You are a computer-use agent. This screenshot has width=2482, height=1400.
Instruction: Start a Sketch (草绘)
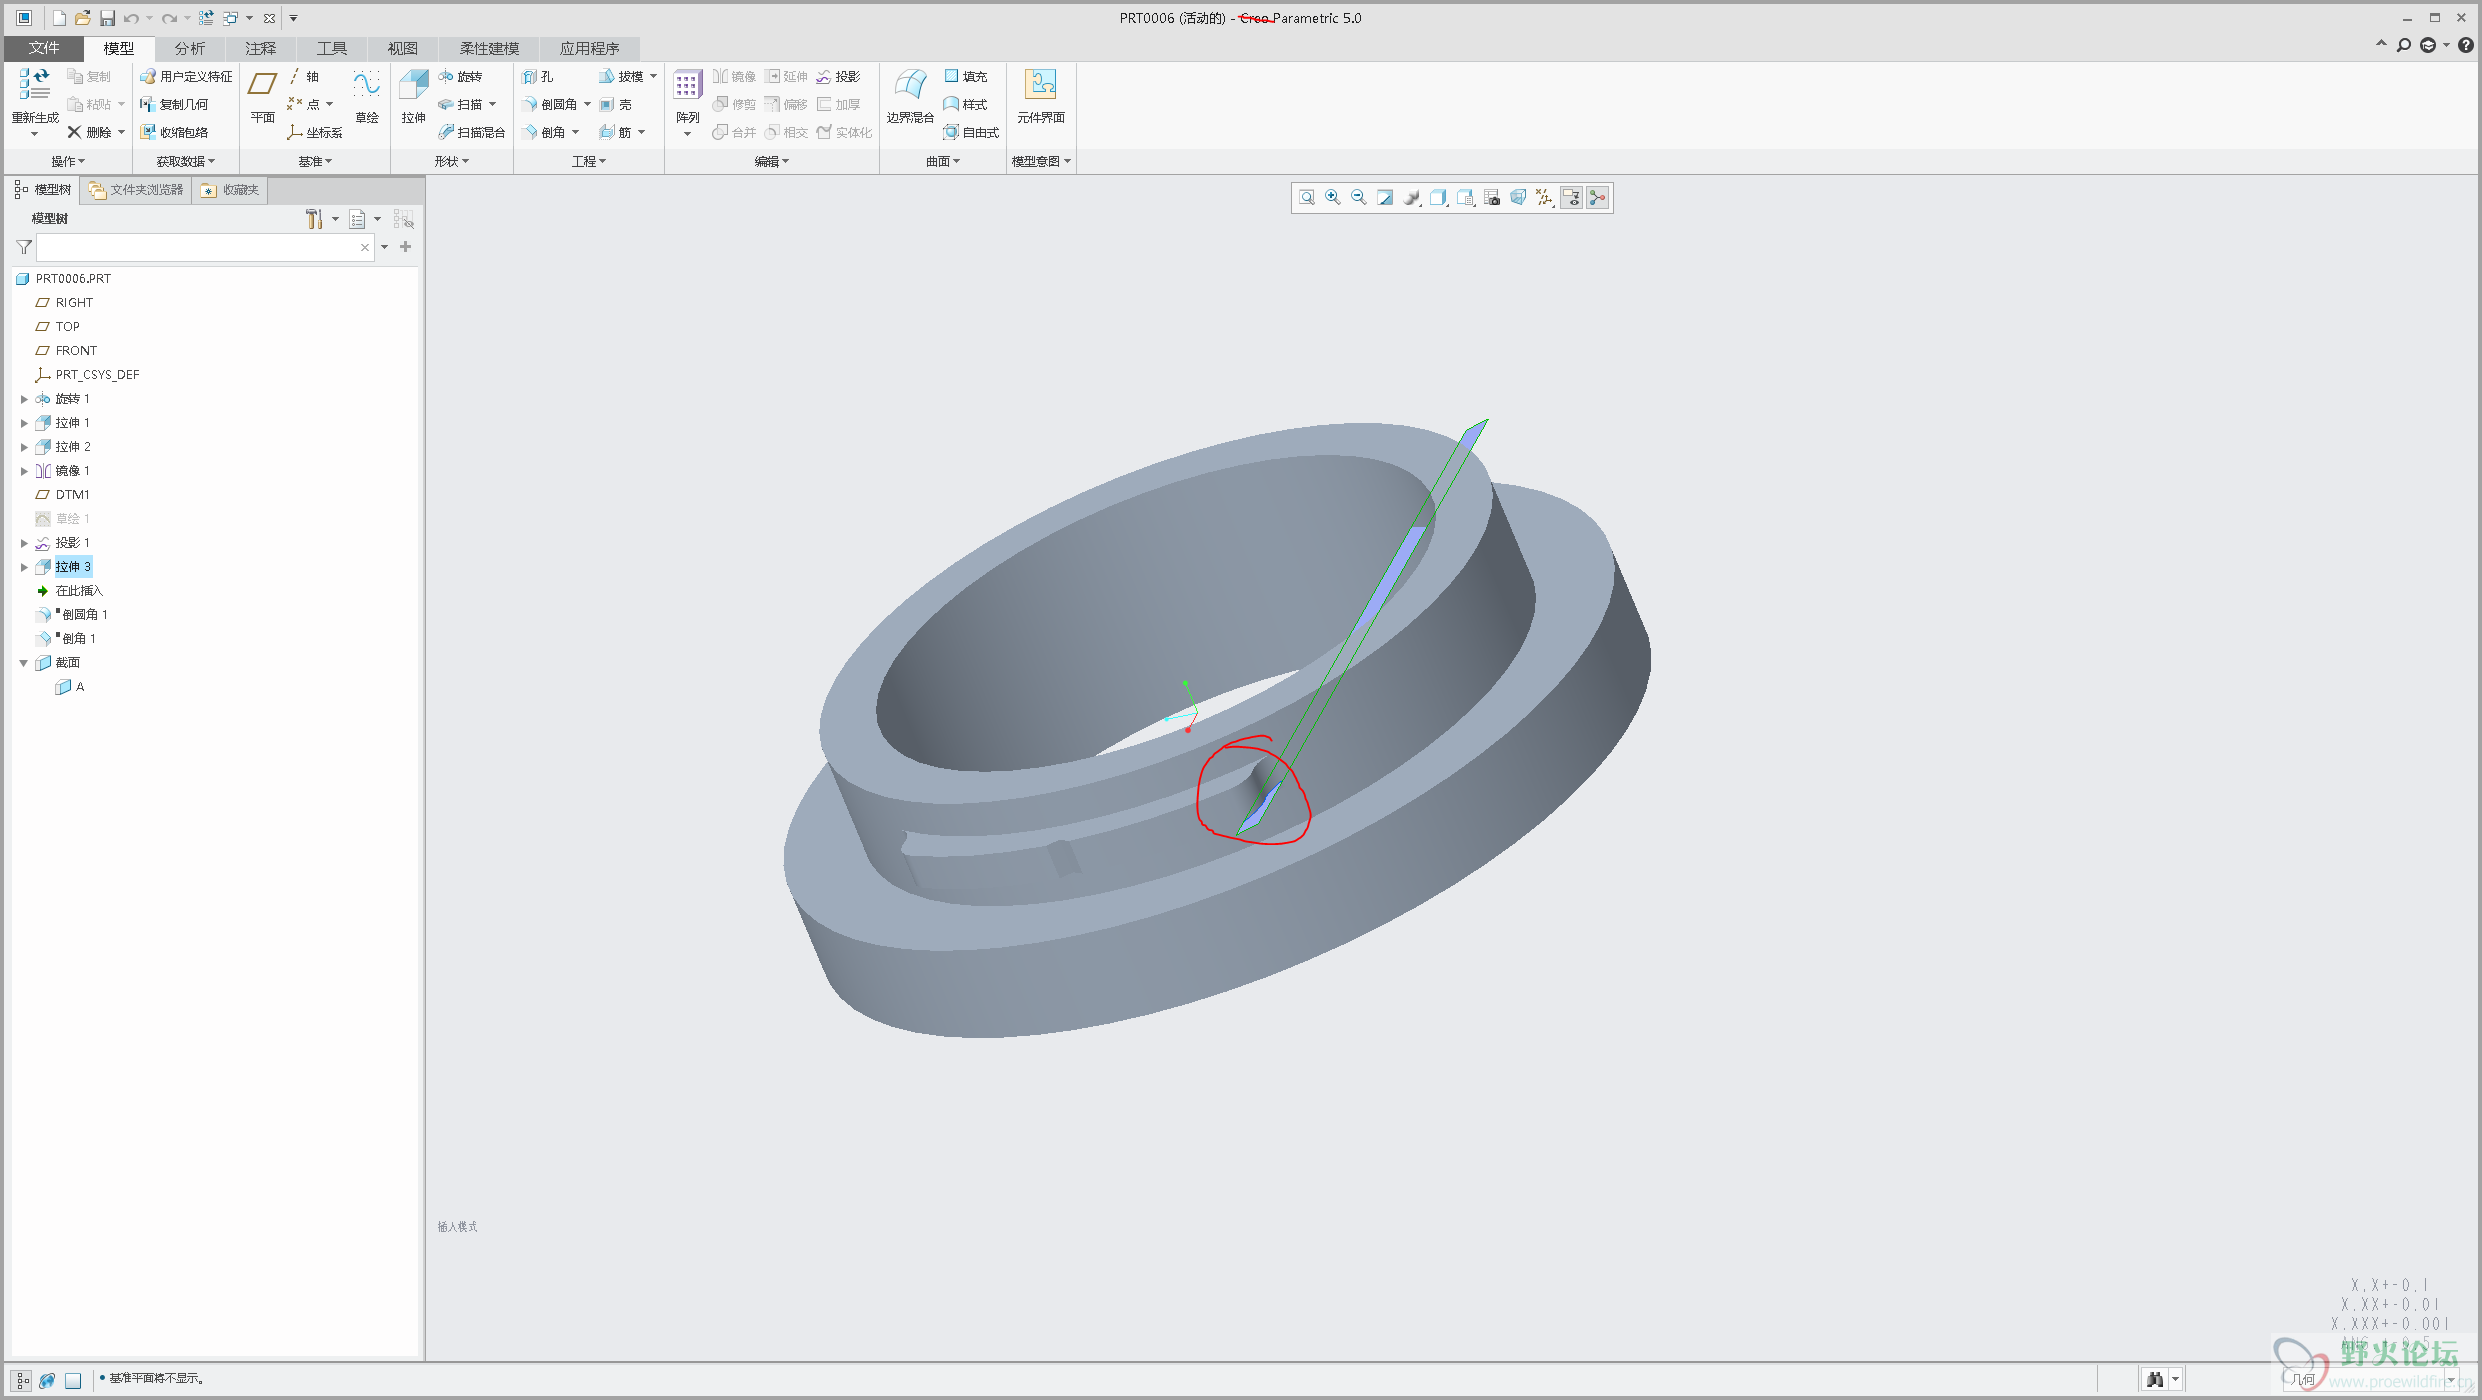click(367, 96)
